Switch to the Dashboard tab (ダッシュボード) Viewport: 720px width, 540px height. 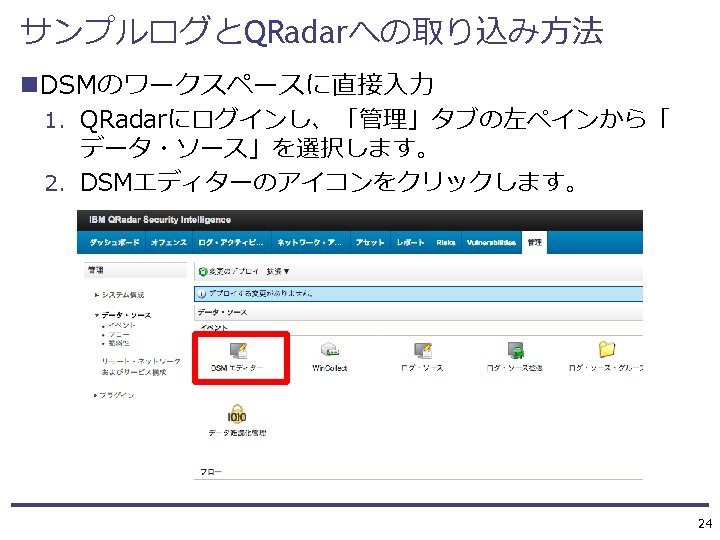click(114, 242)
